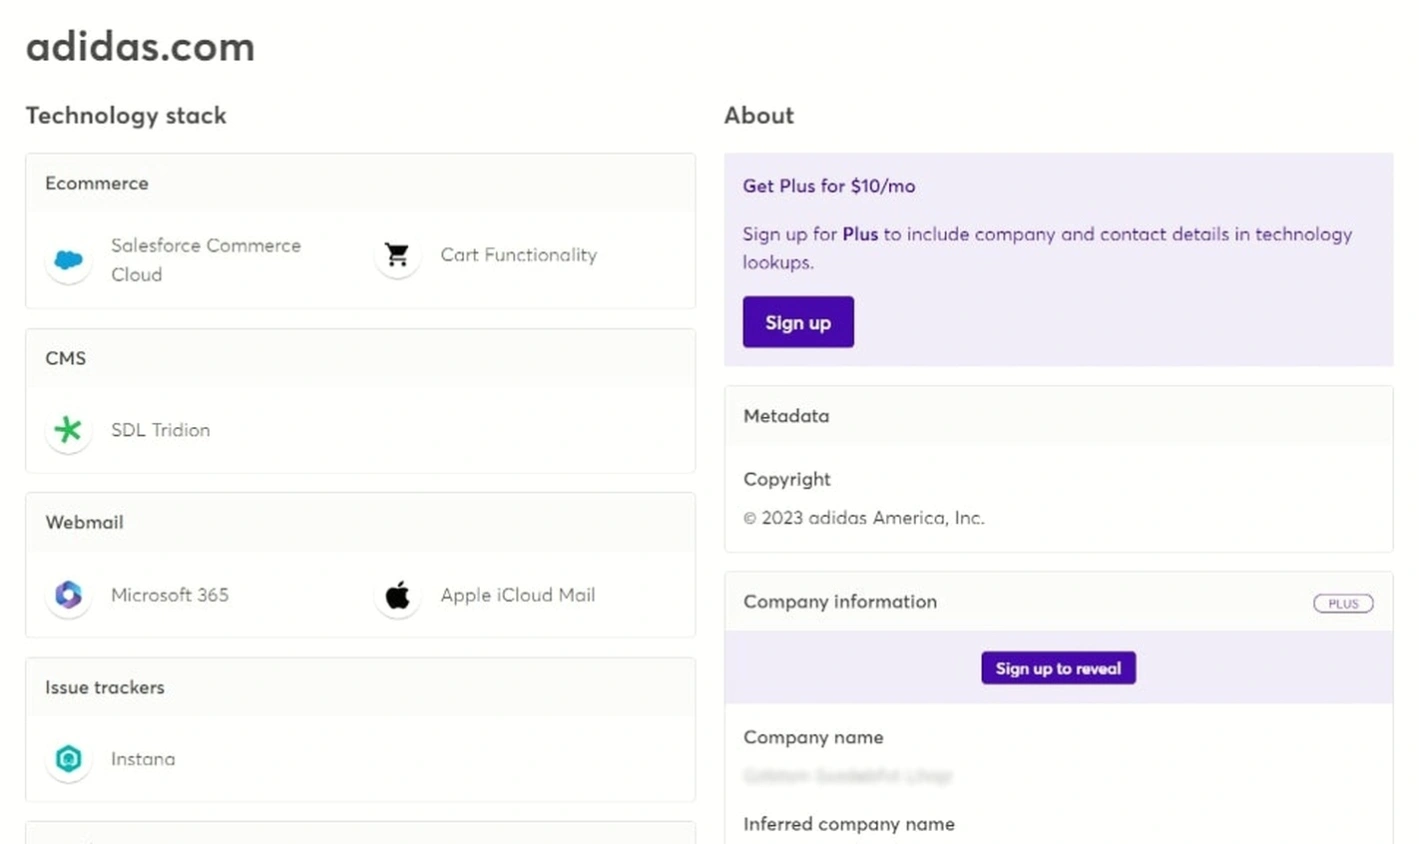
Task: Open the Cart Functionality entry
Action: [518, 255]
